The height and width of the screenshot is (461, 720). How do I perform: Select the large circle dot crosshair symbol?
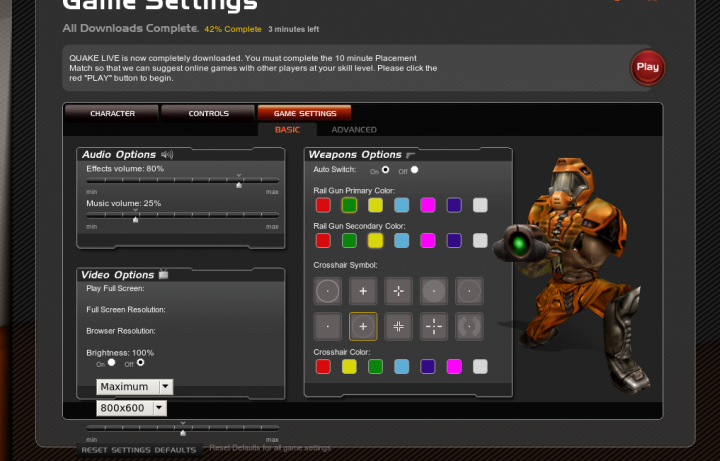[x=327, y=291]
